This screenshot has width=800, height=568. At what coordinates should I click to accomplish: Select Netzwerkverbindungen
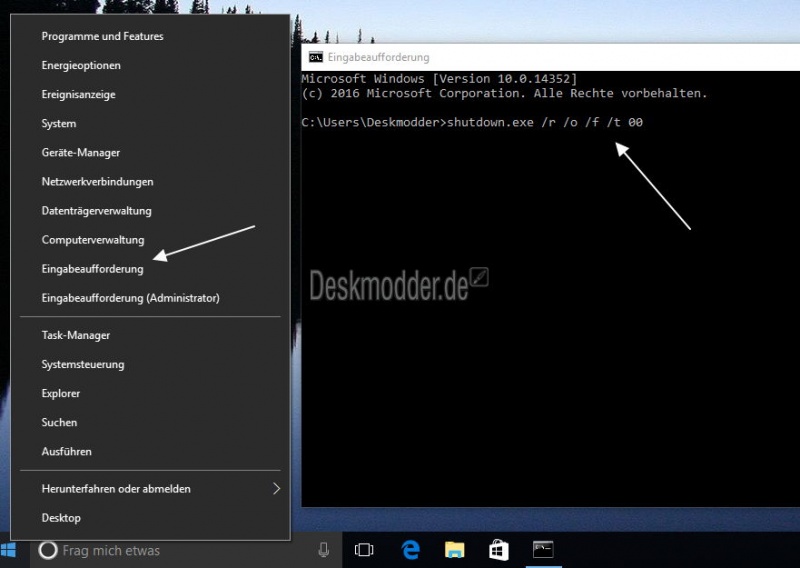151,182
